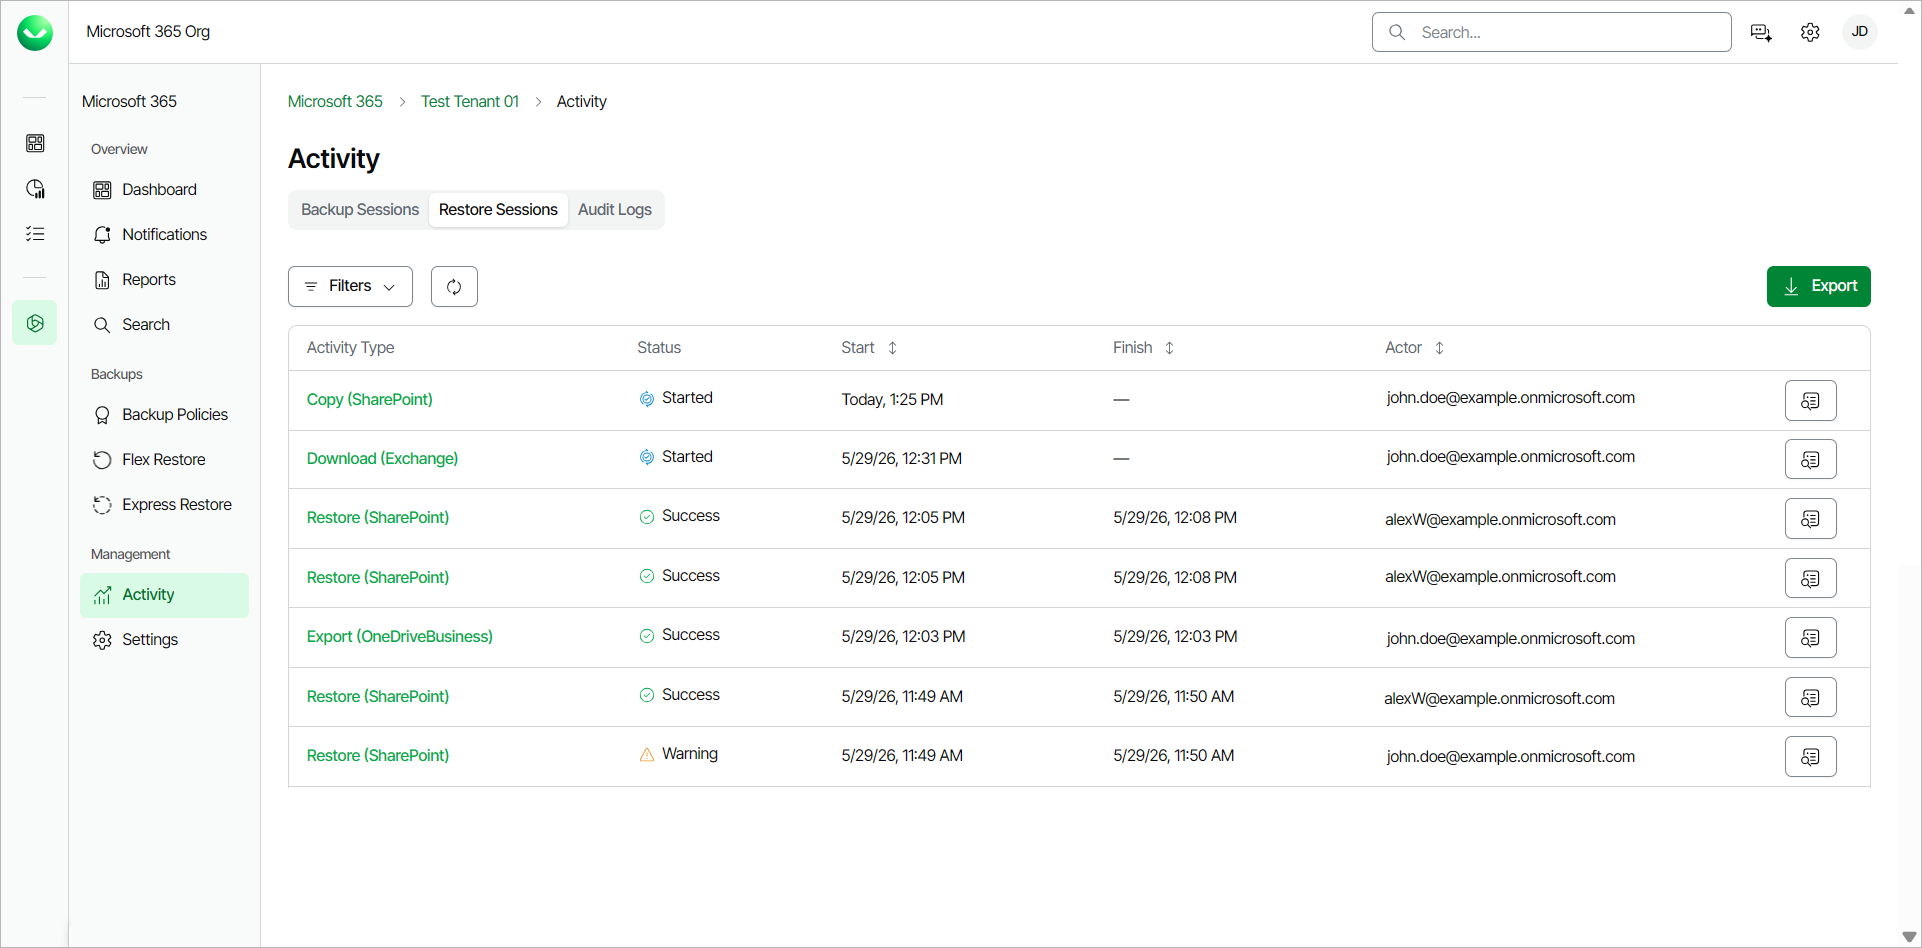Sort table by Finish column

pyautogui.click(x=1169, y=348)
